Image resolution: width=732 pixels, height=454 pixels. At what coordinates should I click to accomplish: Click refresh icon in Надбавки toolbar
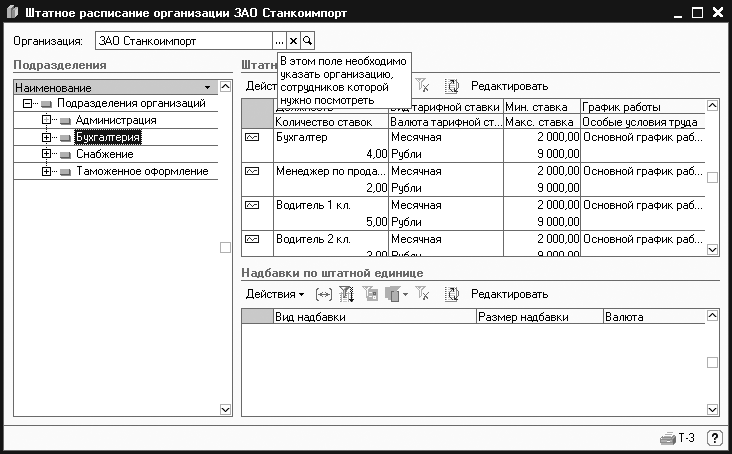coord(451,294)
